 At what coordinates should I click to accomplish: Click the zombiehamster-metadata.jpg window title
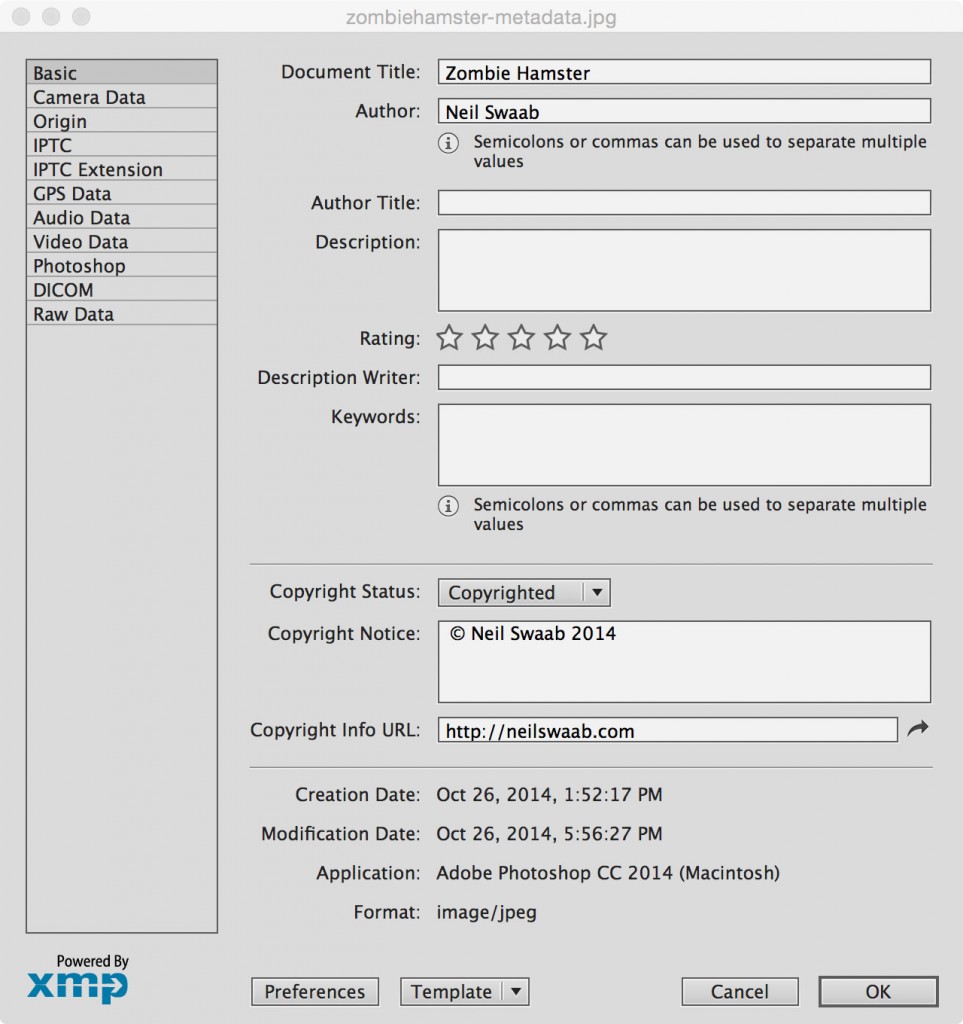pos(481,17)
